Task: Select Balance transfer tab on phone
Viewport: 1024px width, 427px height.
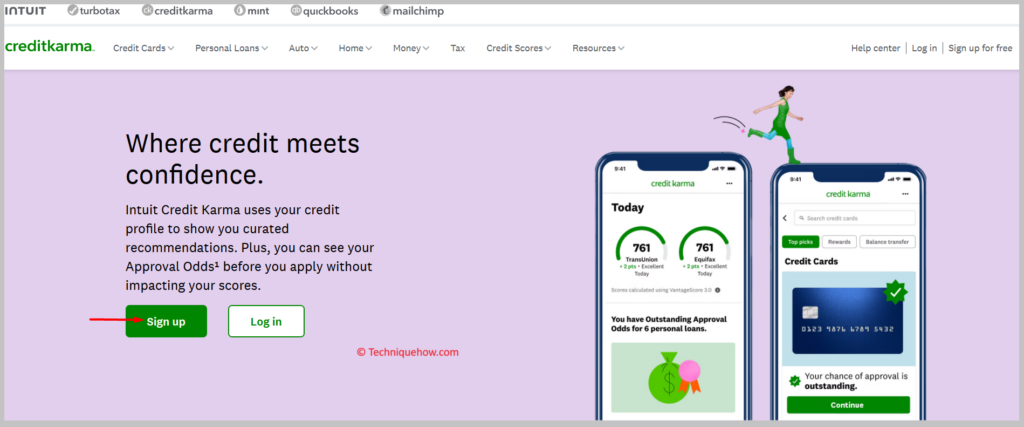Action: tap(888, 242)
